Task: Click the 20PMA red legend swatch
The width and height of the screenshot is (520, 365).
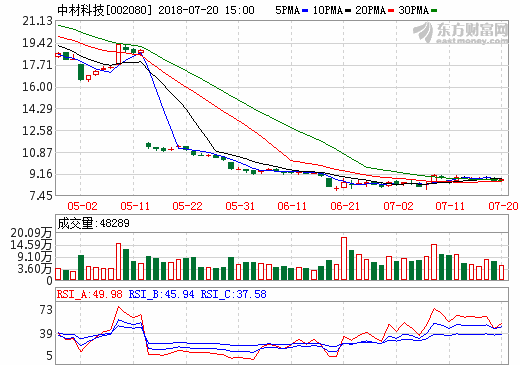Action: (x=391, y=11)
